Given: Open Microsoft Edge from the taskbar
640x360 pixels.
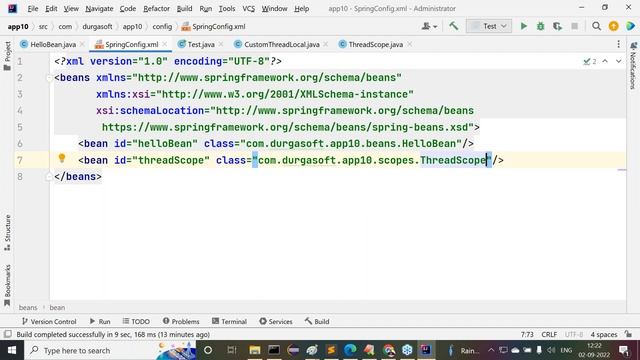Looking at the screenshot, I should click(x=350, y=350).
